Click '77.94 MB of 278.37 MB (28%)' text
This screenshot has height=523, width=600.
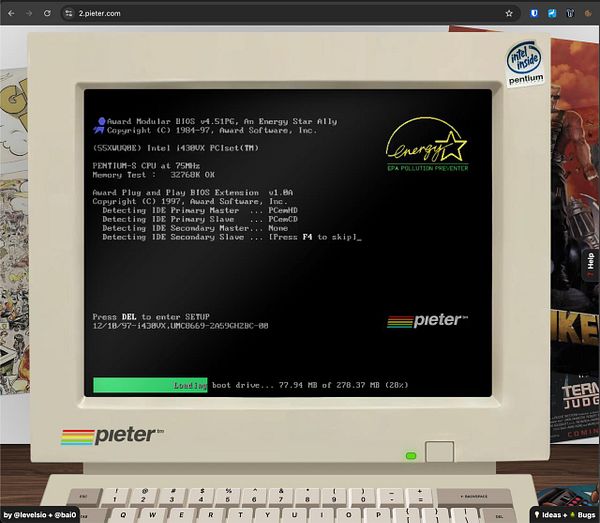[343, 385]
